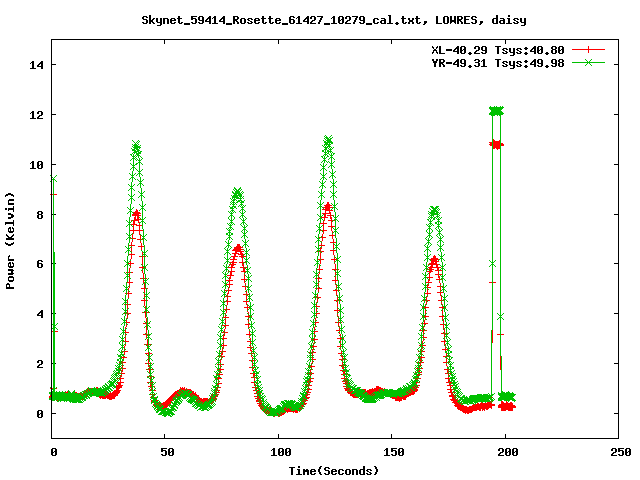Click the first green peak near 37 seconds

tap(136, 146)
